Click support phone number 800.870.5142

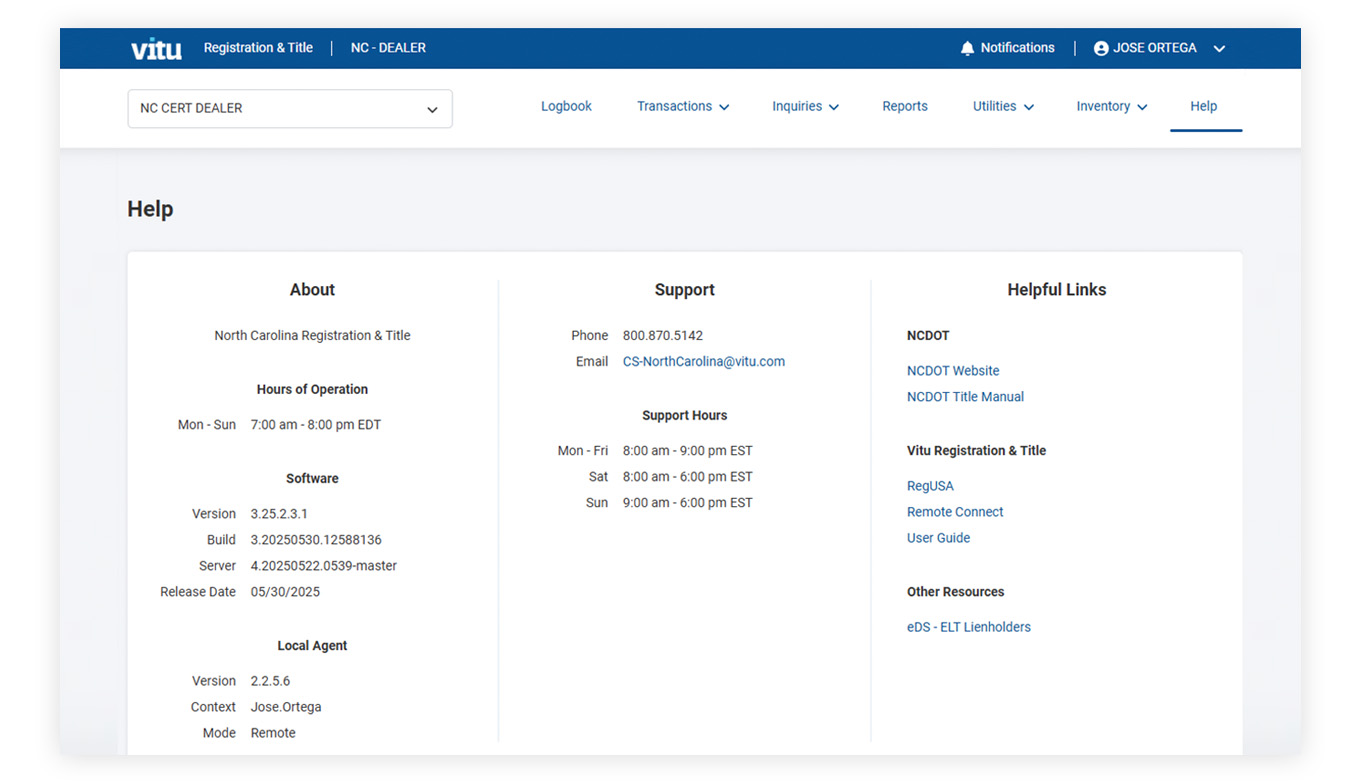point(663,336)
